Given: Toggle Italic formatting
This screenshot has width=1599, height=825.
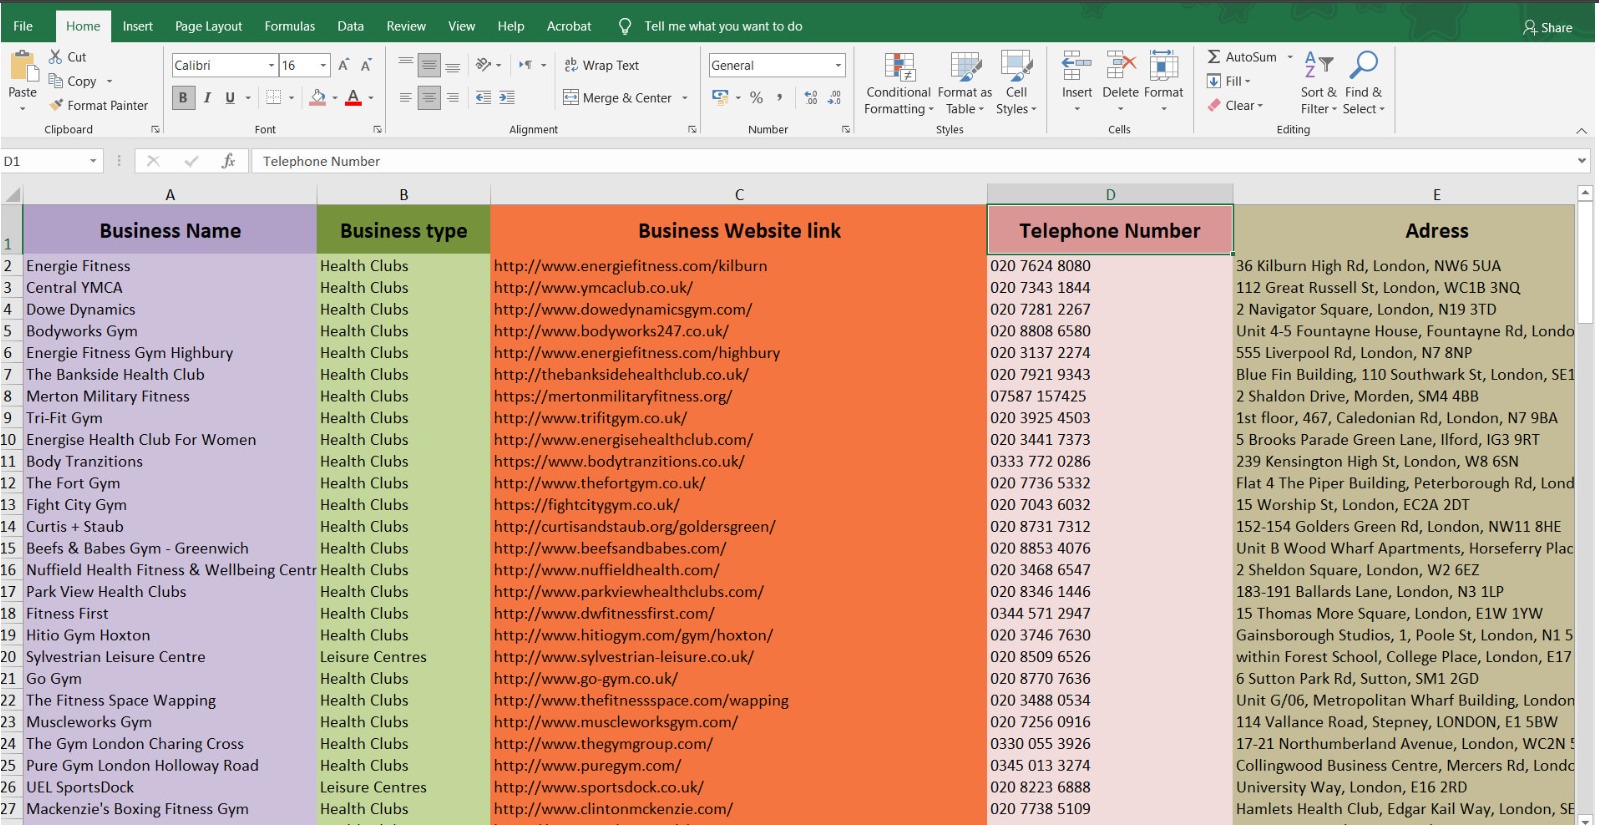Looking at the screenshot, I should pos(207,97).
